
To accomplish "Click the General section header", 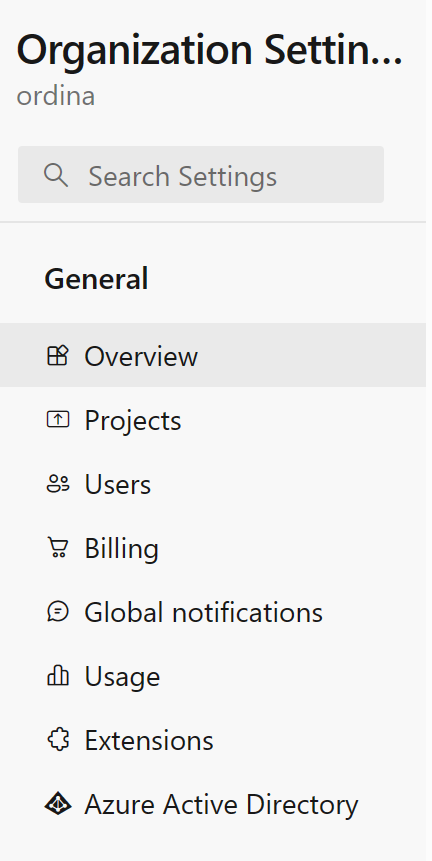I will (96, 278).
